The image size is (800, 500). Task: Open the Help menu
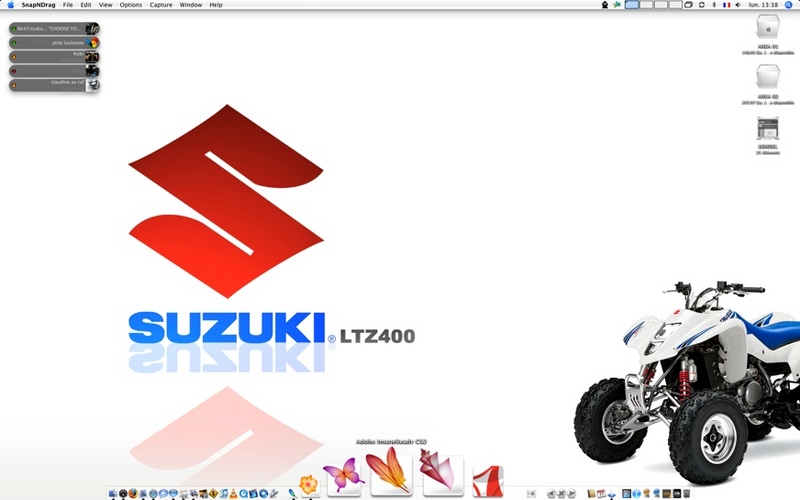pyautogui.click(x=216, y=5)
